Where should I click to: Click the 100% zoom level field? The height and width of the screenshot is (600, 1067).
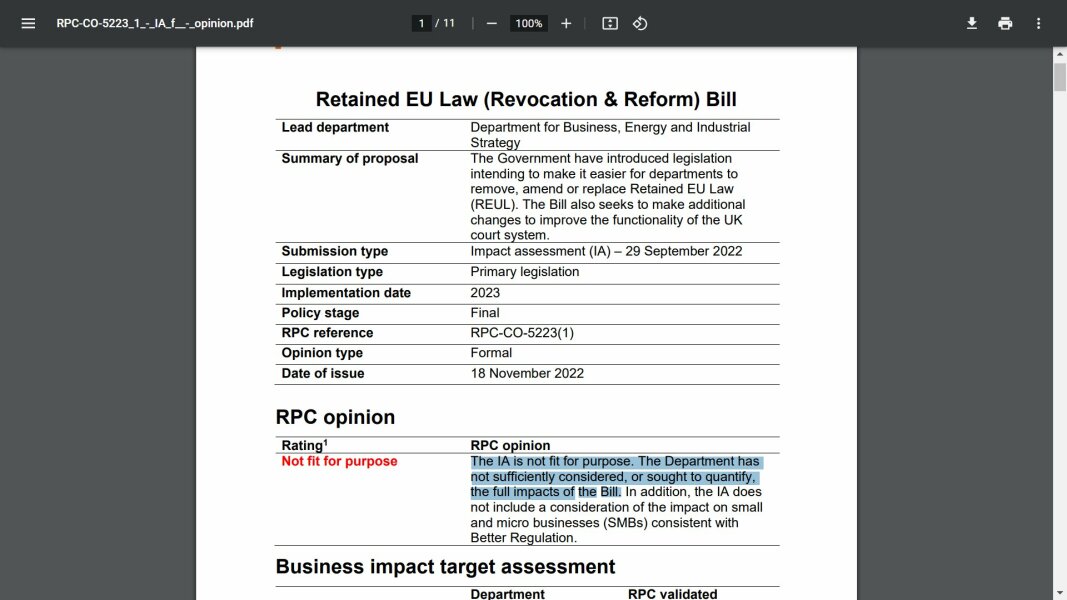click(529, 23)
